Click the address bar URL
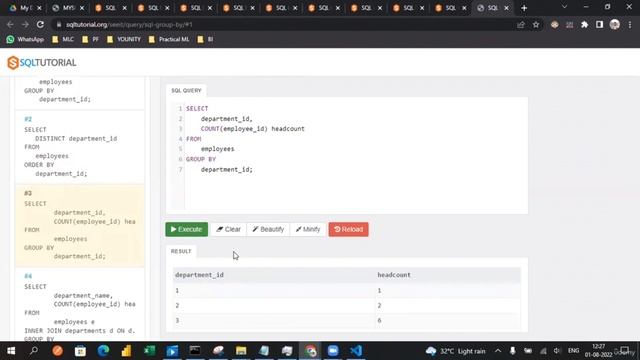 pos(129,25)
